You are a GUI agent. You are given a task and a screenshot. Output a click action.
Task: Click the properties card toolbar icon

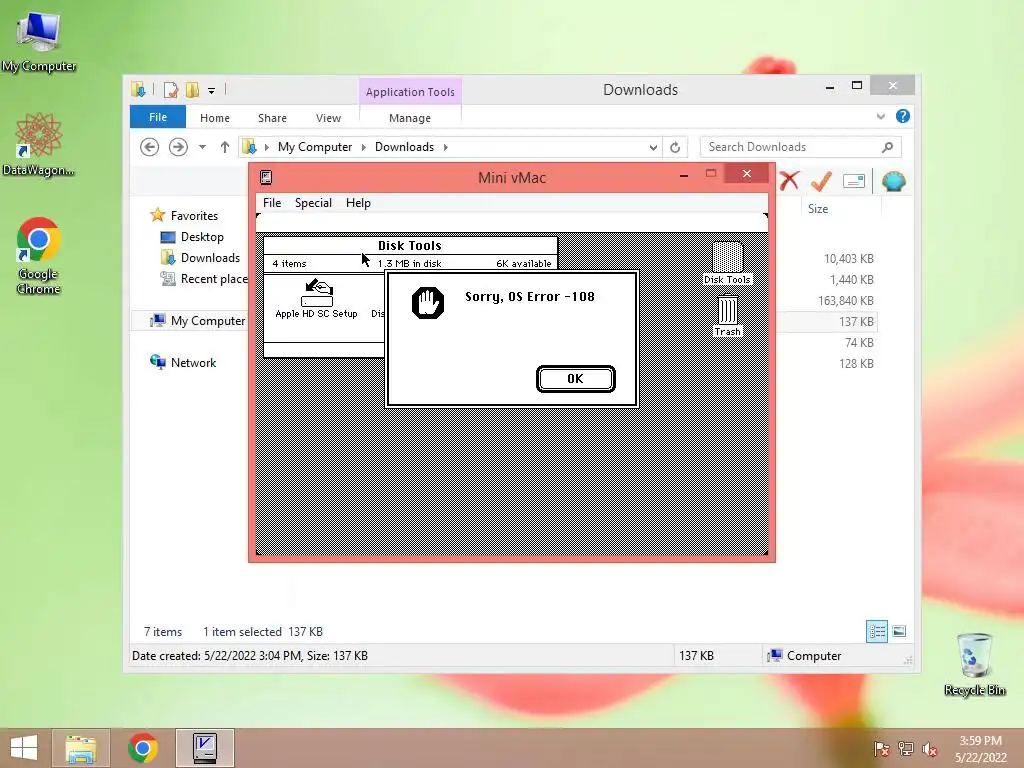[854, 181]
